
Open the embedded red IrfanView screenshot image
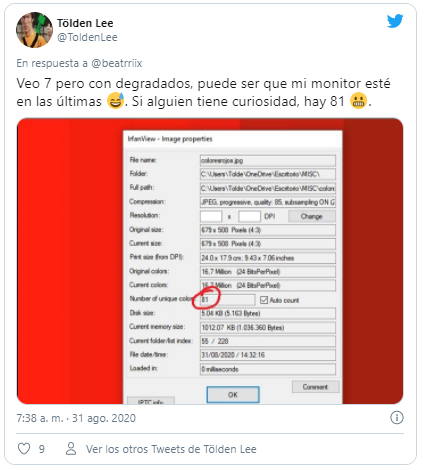point(210,261)
